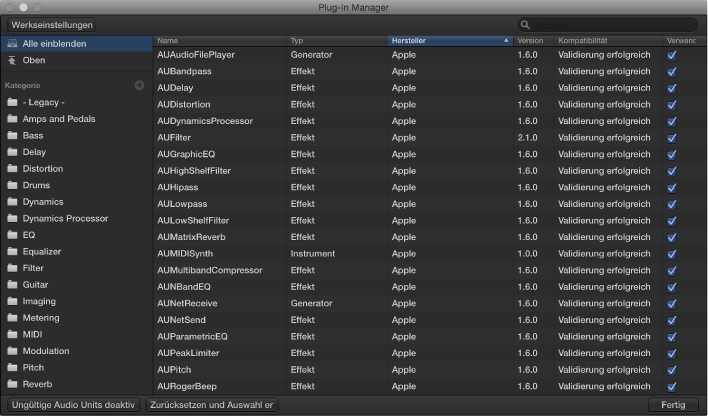Click the Distortion folder icon
The image size is (708, 416).
point(12,168)
